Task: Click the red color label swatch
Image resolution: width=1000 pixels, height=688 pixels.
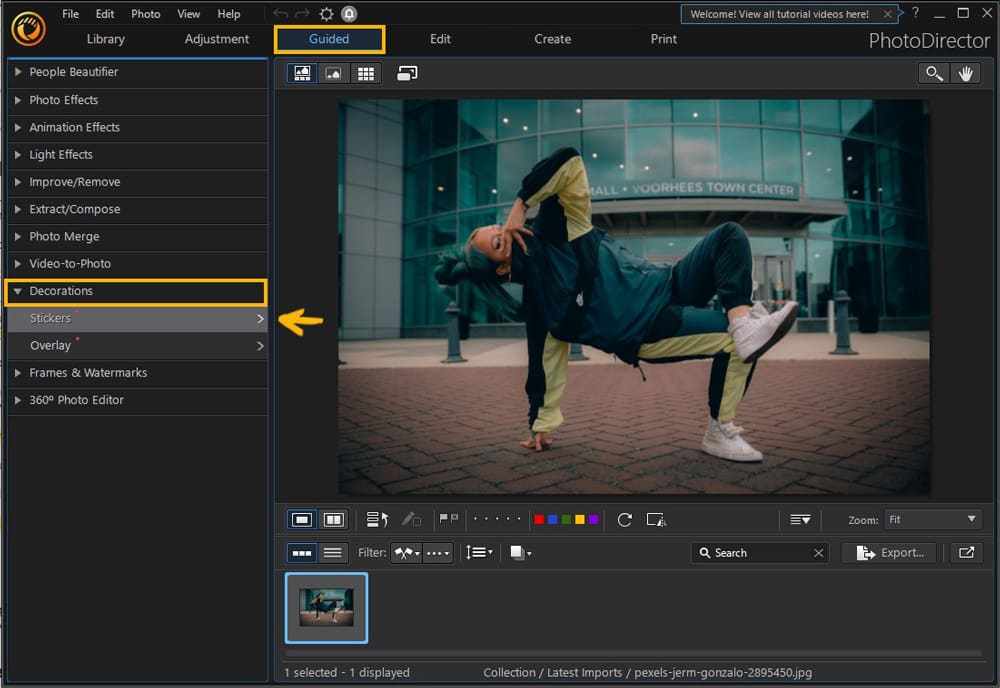Action: click(539, 519)
